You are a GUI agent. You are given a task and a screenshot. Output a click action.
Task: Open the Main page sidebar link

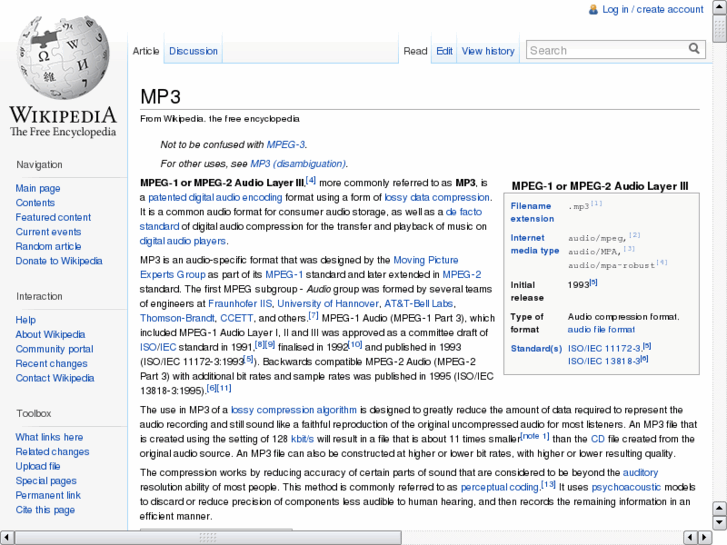(x=38, y=188)
